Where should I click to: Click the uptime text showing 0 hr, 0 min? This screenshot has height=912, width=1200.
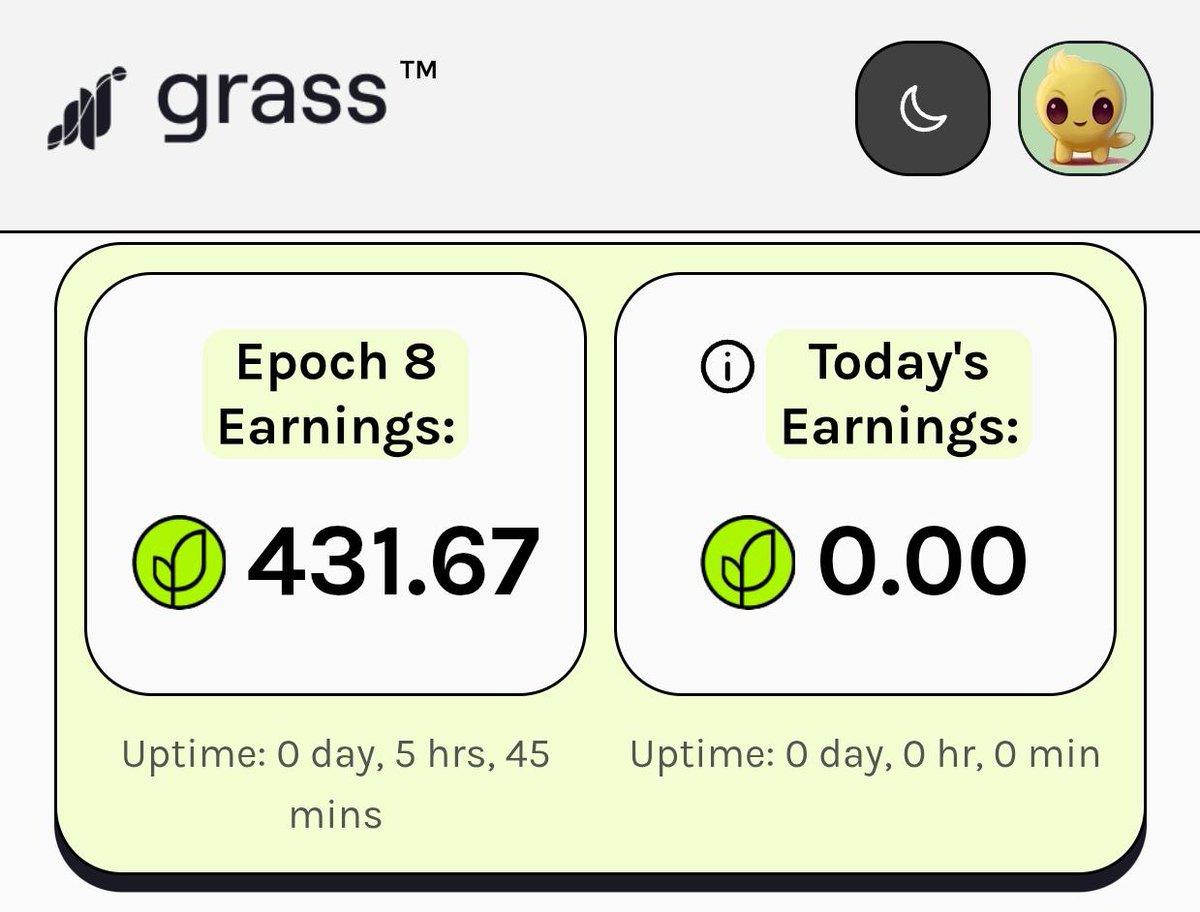[865, 754]
